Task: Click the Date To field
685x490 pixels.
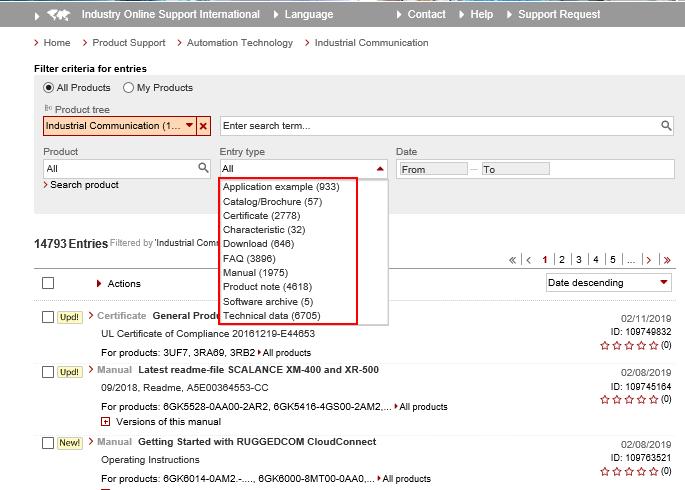Action: pos(515,169)
